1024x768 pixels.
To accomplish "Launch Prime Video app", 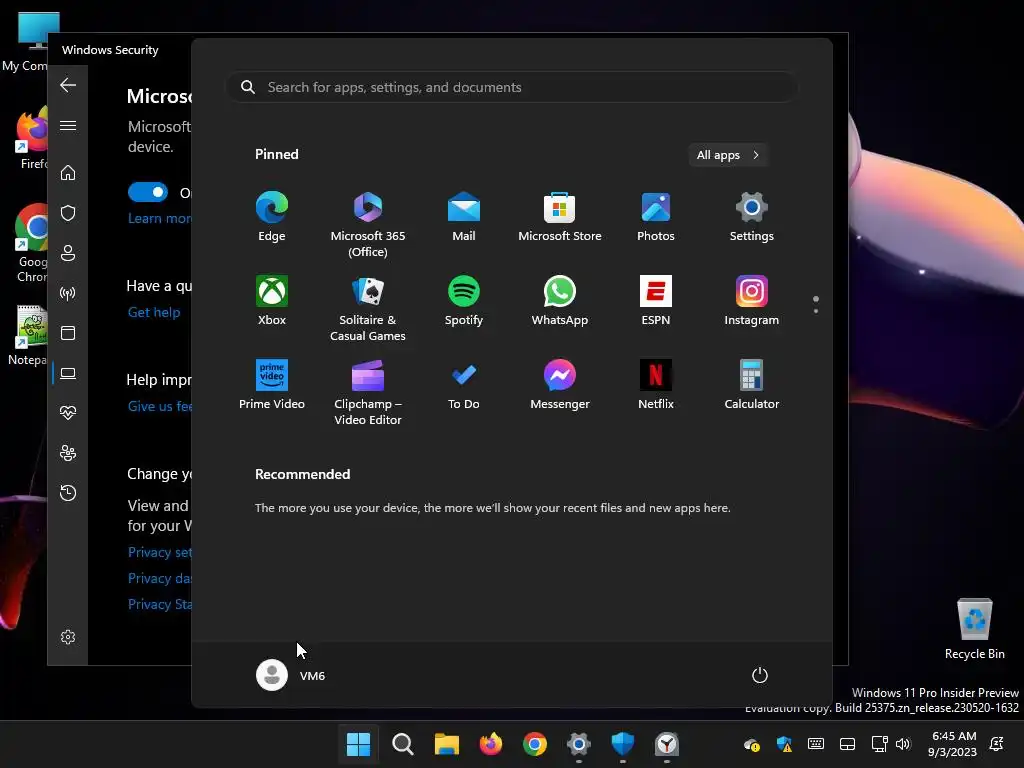I will click(272, 385).
